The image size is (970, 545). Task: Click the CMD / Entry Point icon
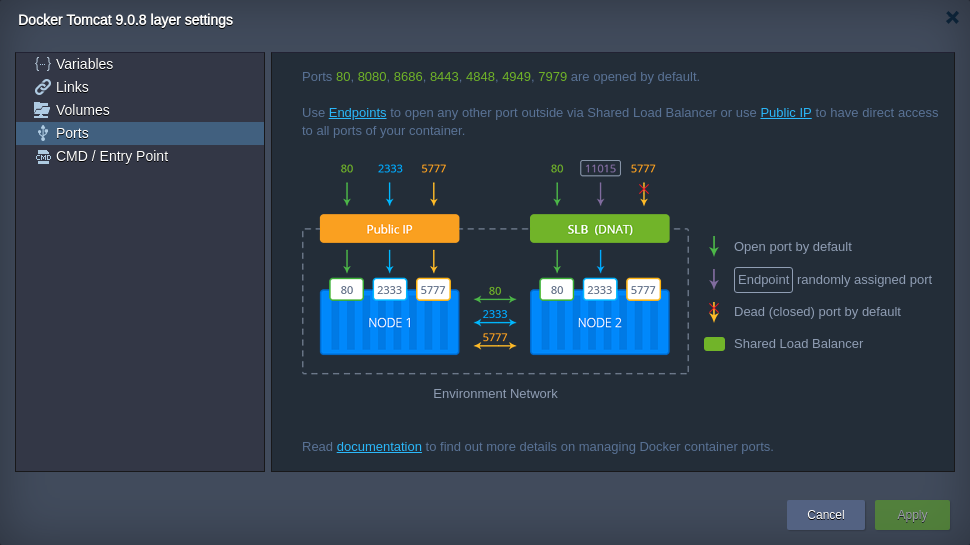42,157
